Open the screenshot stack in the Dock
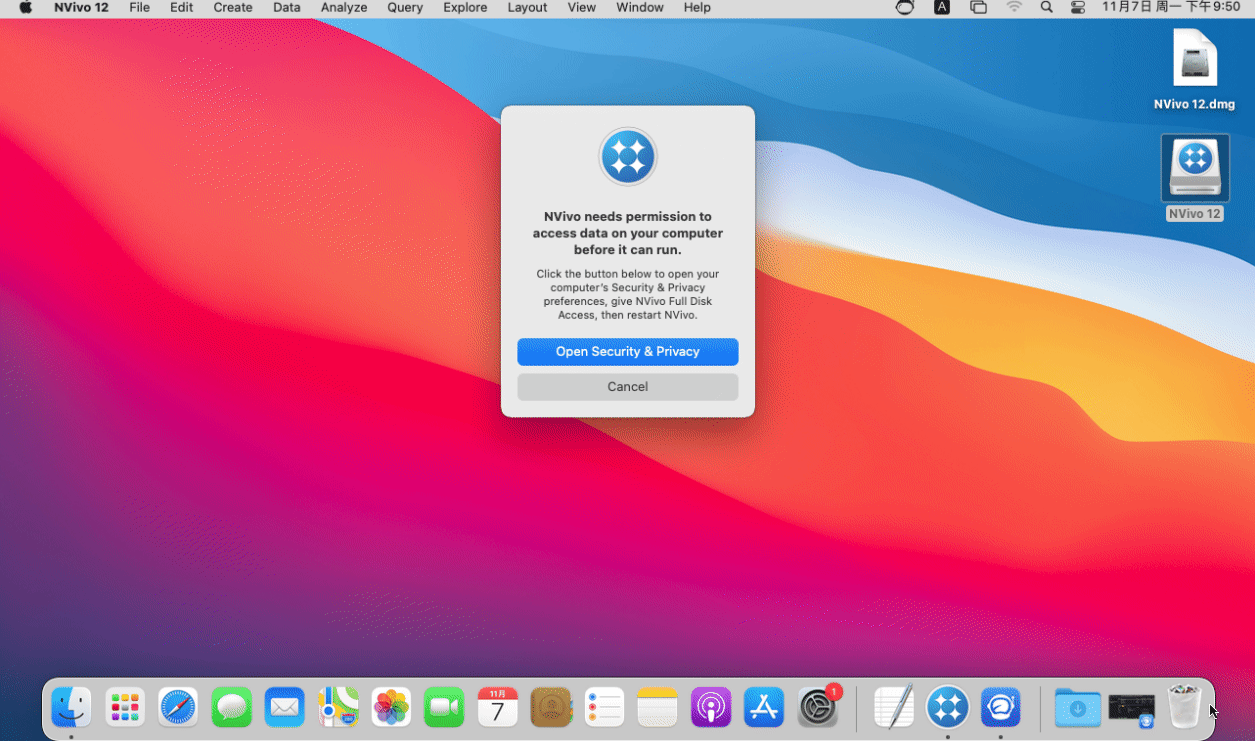This screenshot has width=1255, height=741. (1131, 708)
